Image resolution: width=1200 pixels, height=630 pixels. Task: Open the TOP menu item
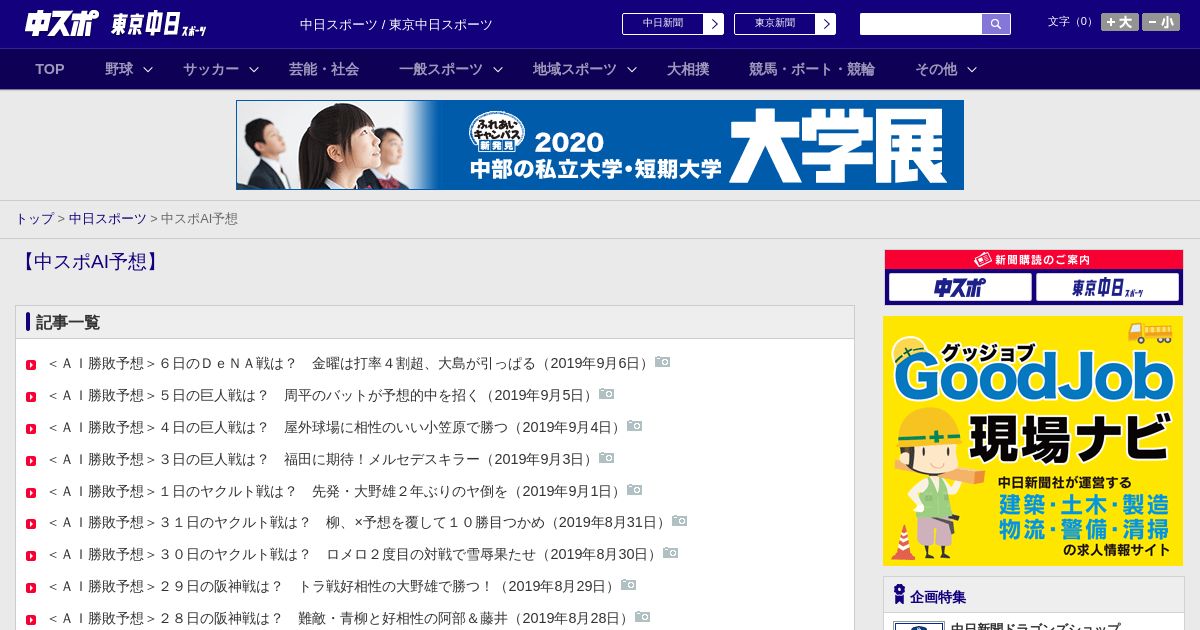coord(50,69)
